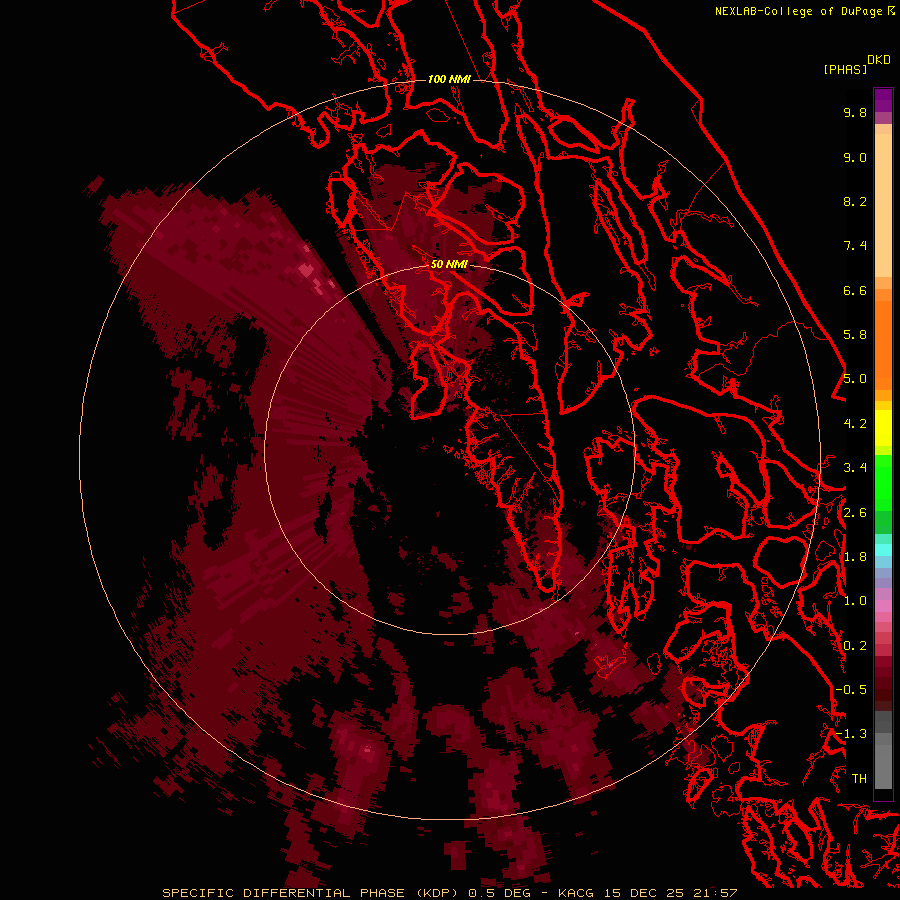900x900 pixels.
Task: Pick the yellow segment of the color bar
Action: pos(883,428)
